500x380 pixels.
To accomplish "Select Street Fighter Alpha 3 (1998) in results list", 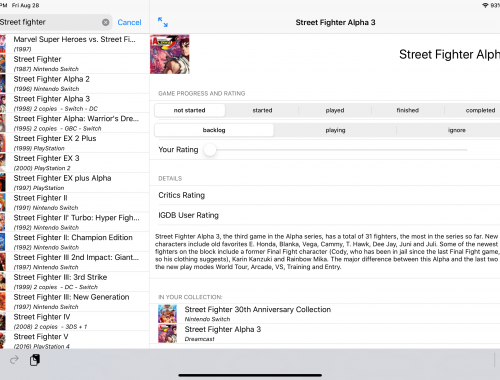I will pyautogui.click(x=75, y=103).
